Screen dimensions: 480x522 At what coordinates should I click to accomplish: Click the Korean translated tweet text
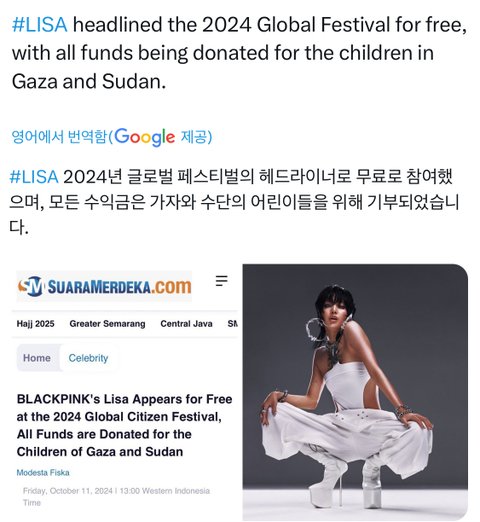coord(234,202)
